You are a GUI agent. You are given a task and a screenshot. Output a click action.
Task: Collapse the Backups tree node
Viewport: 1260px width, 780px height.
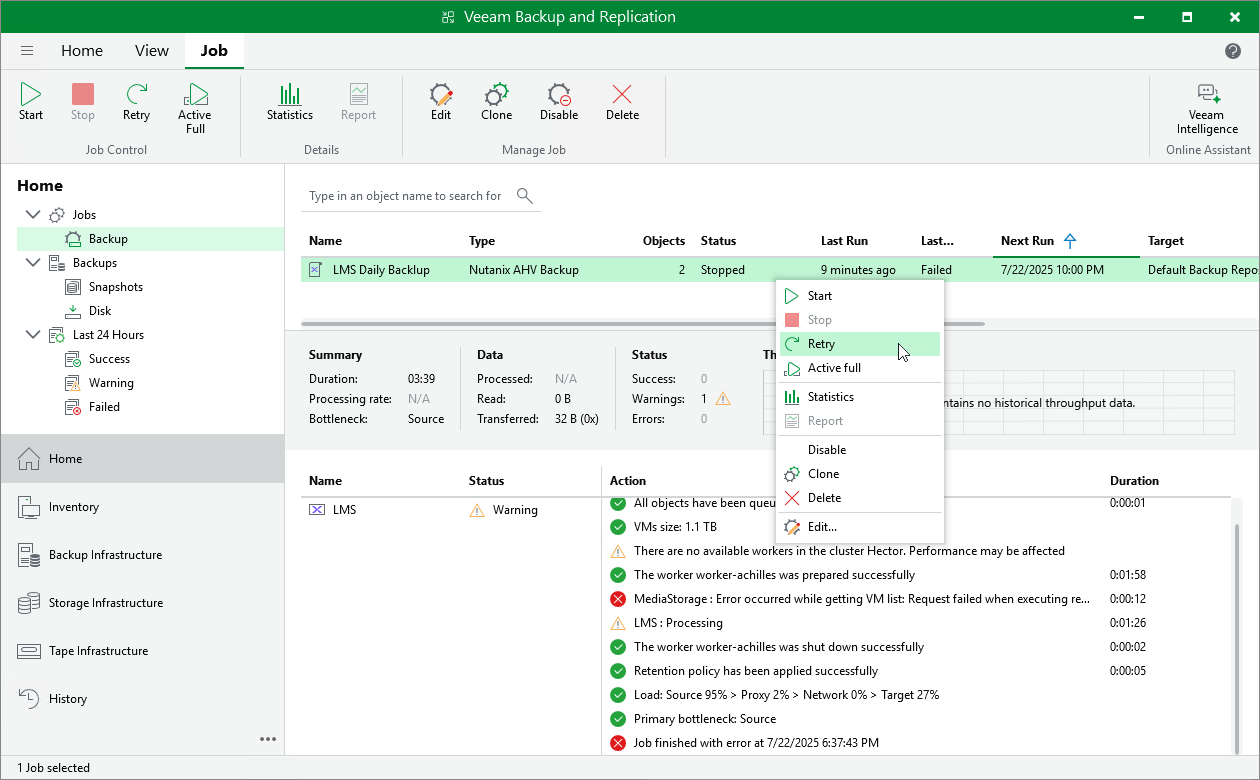coord(32,263)
